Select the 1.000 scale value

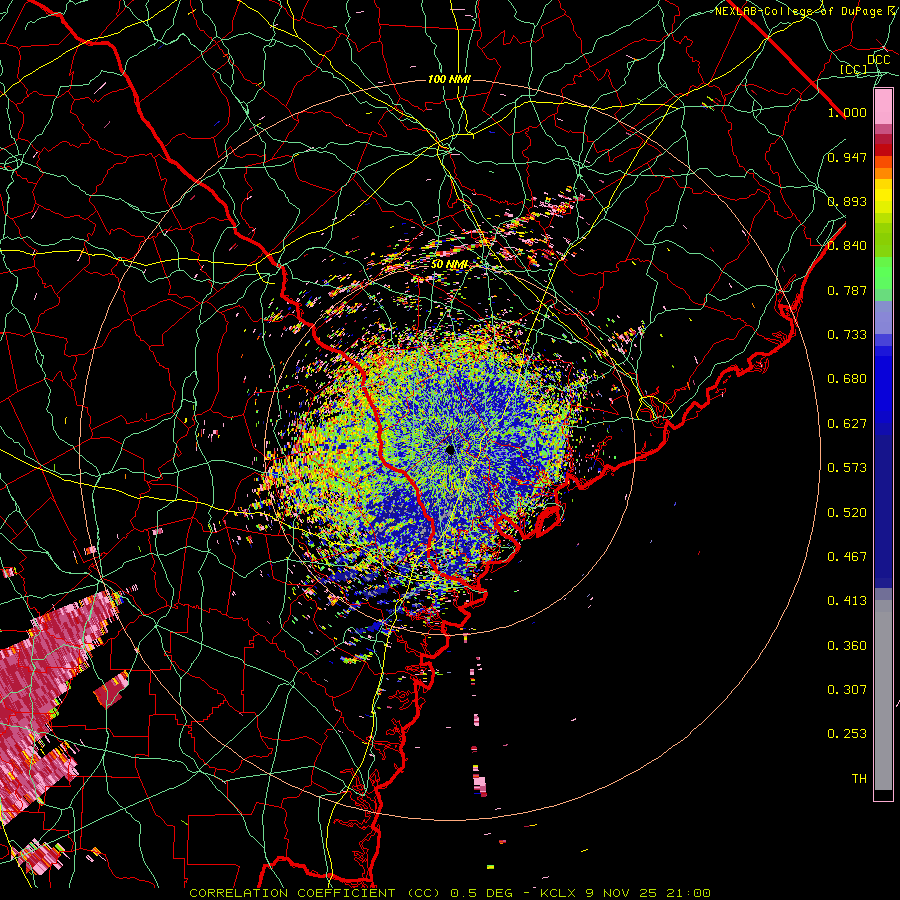click(847, 112)
